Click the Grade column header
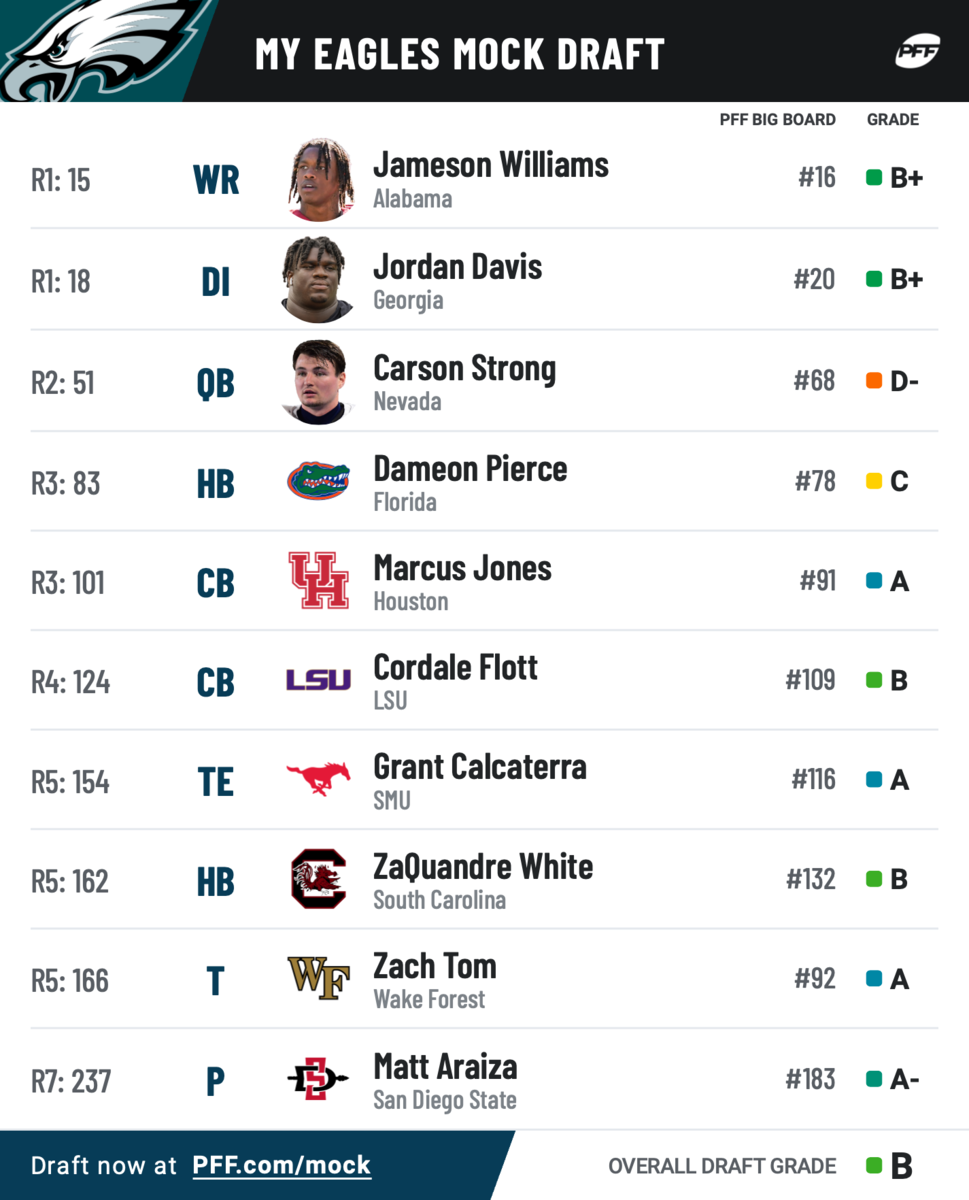 (892, 119)
